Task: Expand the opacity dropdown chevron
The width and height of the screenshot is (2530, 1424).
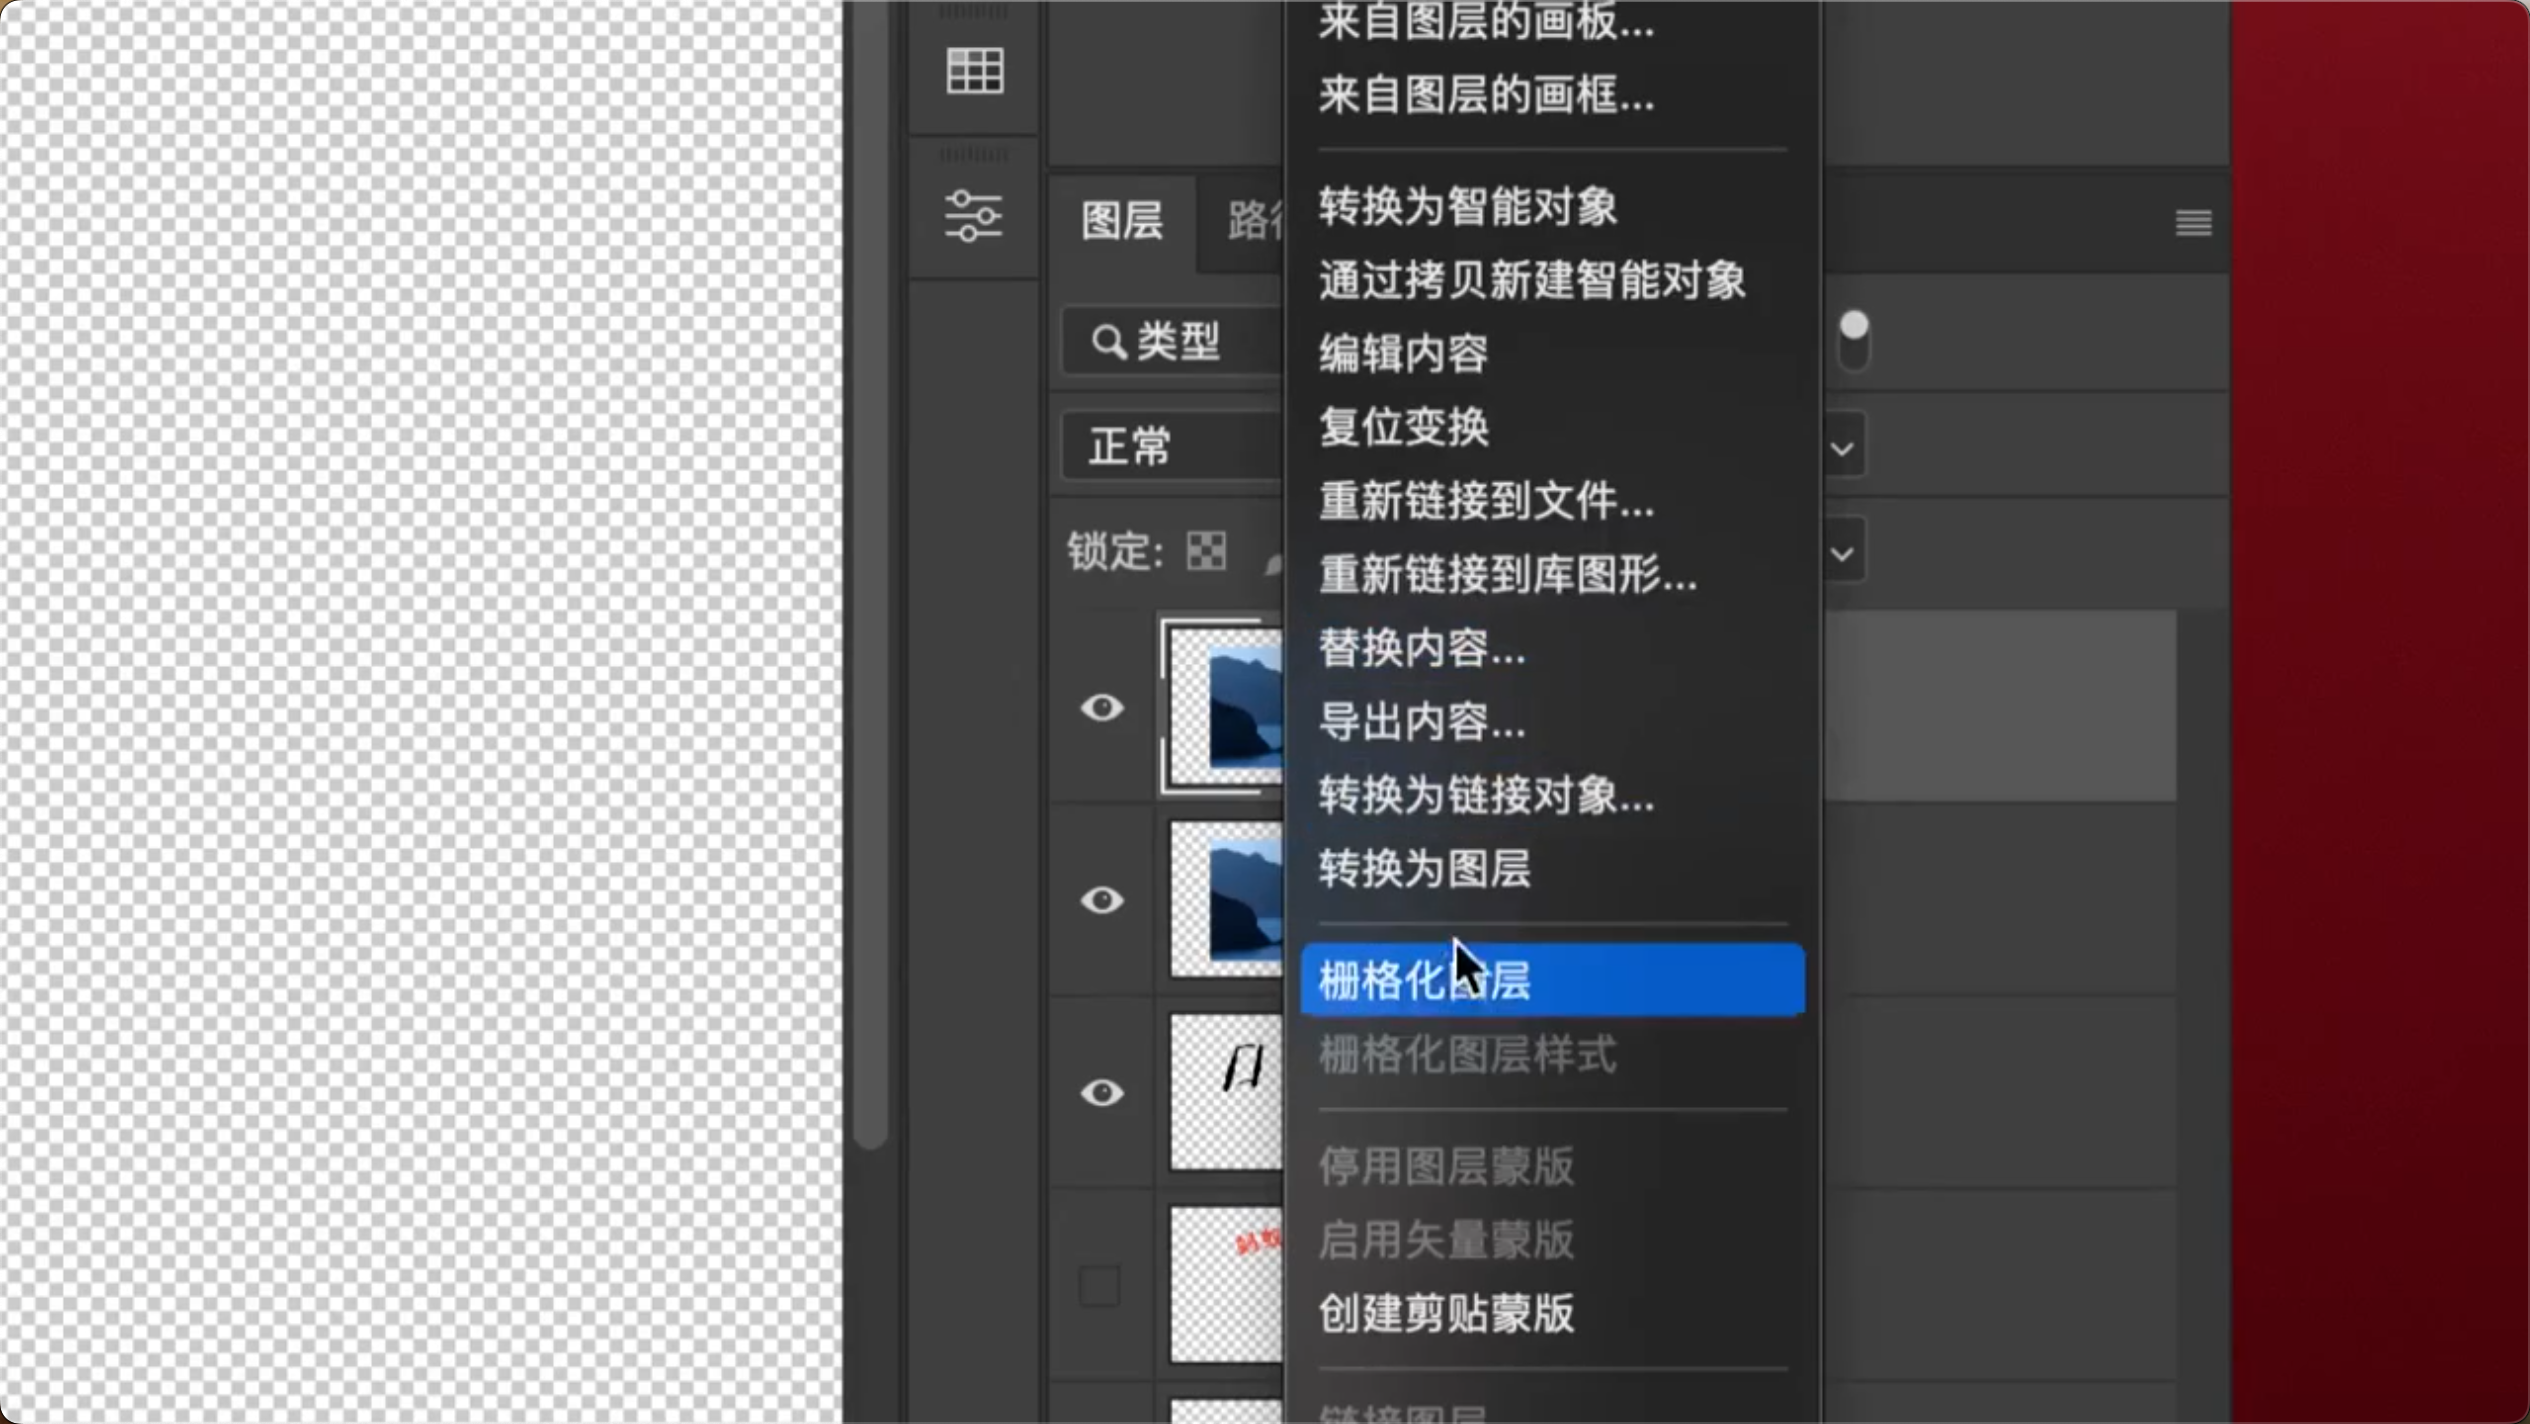Action: [x=1842, y=449]
